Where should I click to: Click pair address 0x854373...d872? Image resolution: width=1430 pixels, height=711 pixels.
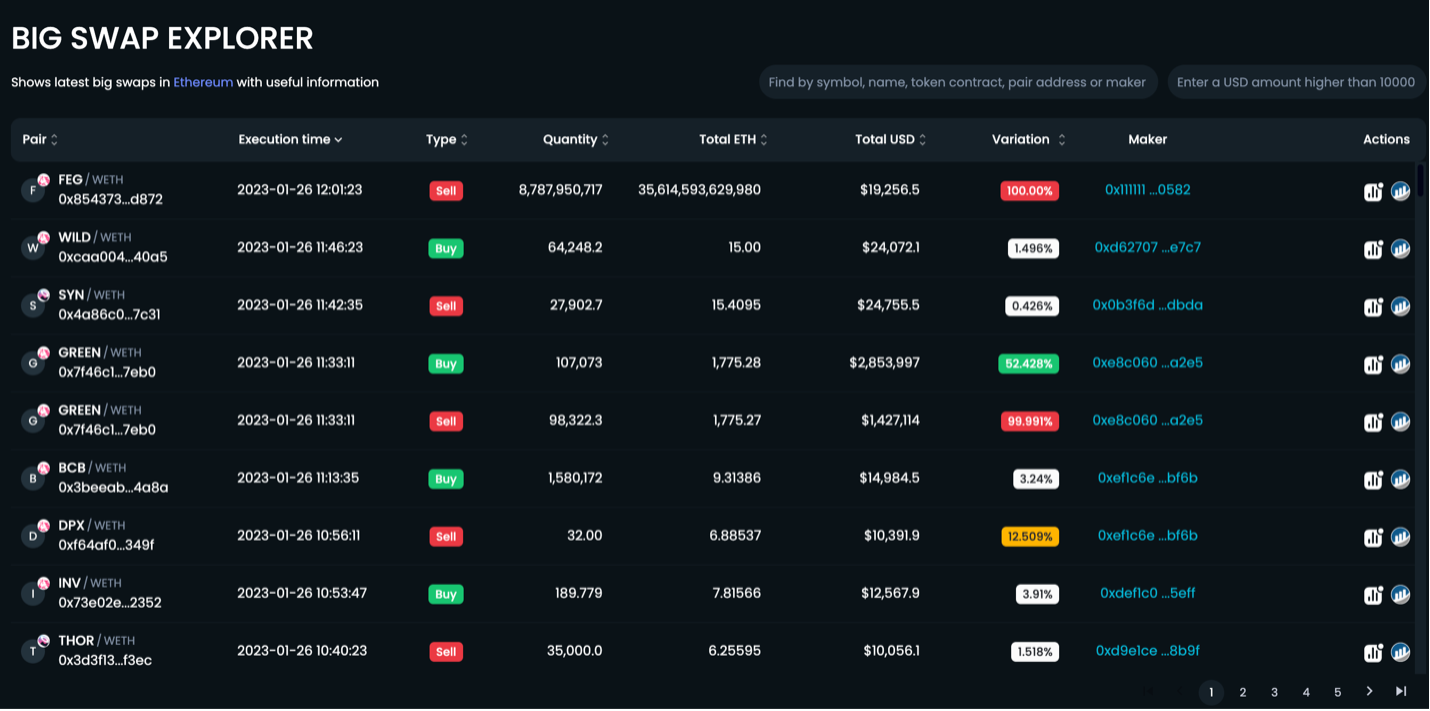point(110,199)
